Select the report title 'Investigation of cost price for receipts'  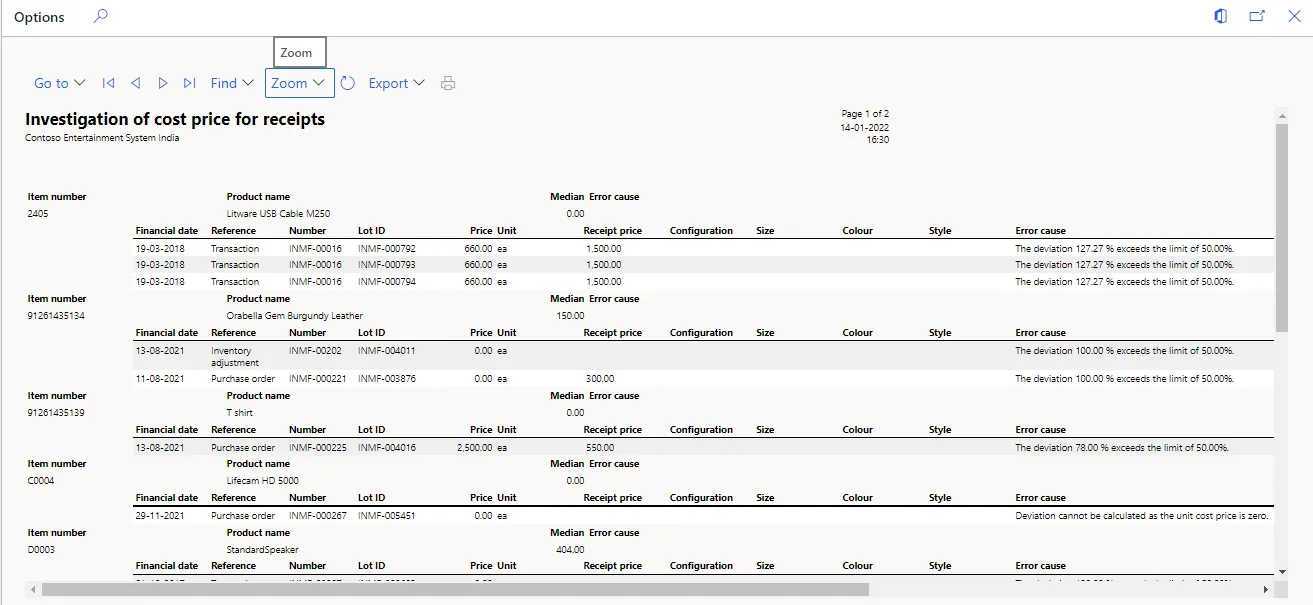(175, 119)
